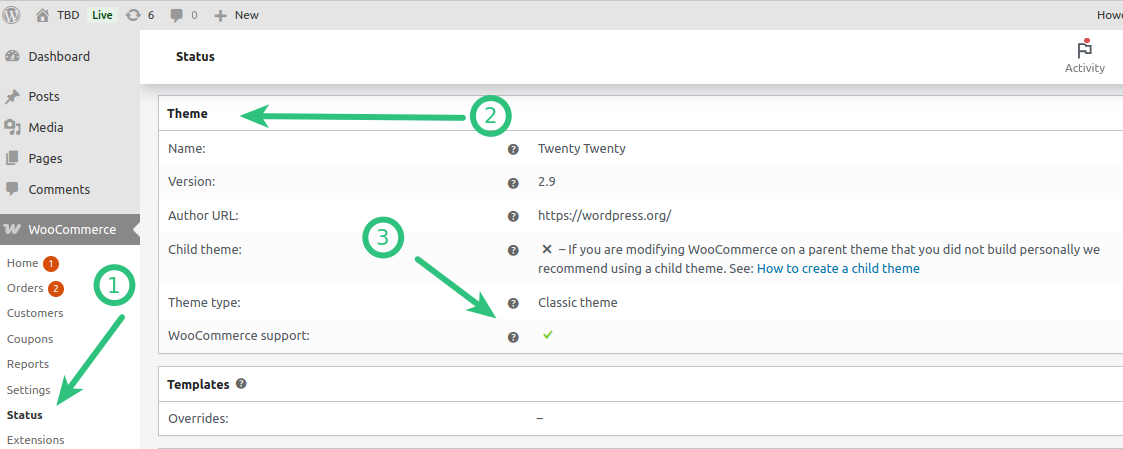Open the Activity flag panel

[x=1084, y=57]
